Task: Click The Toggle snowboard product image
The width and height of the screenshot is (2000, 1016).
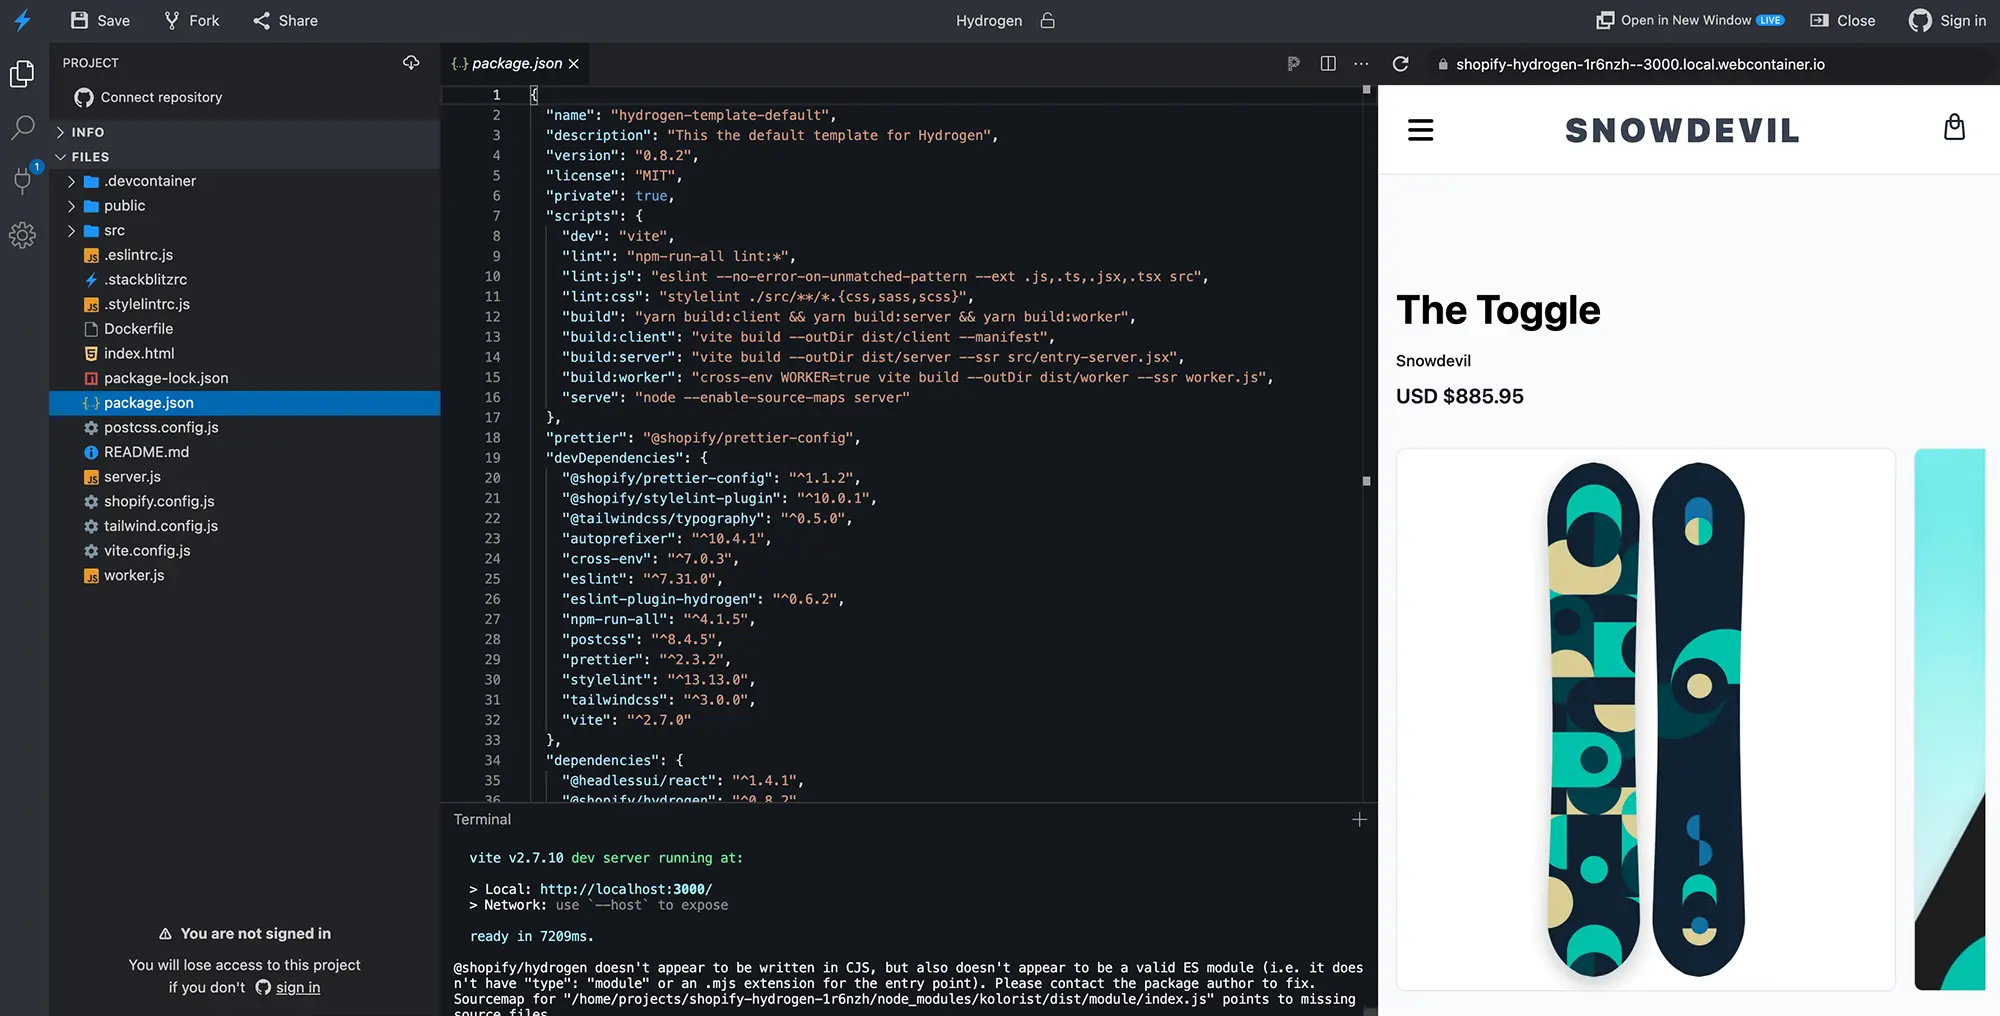Action: tap(1646, 719)
